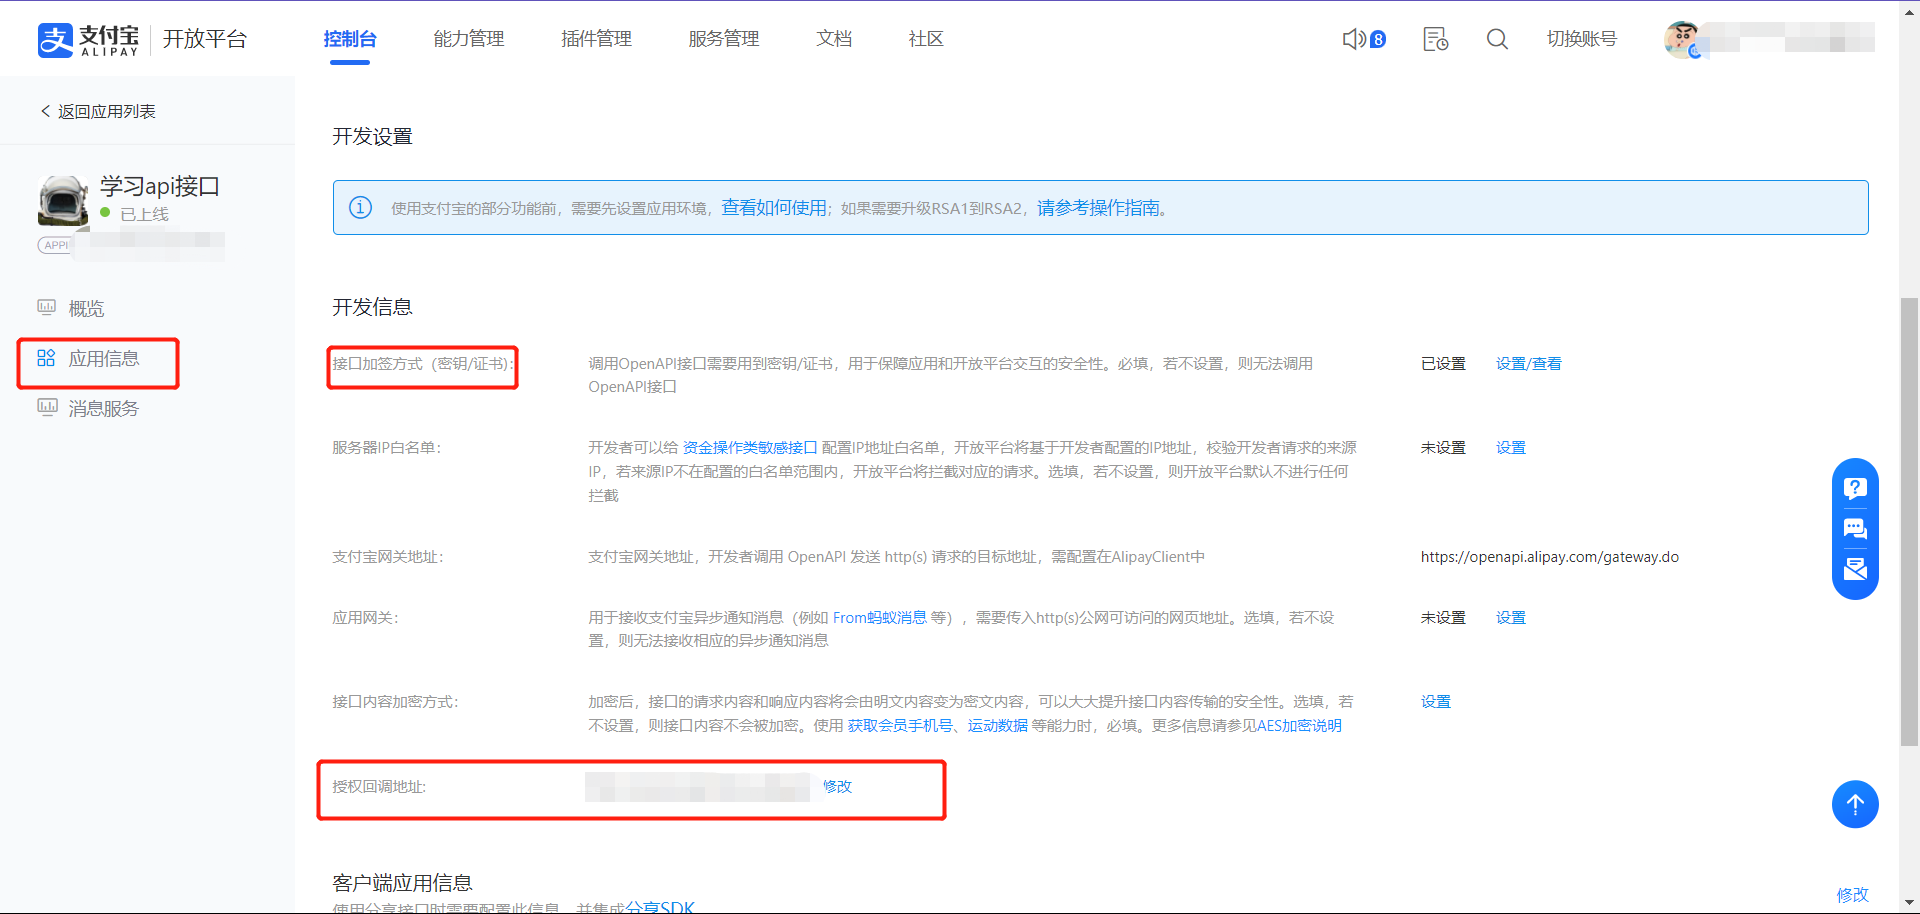The width and height of the screenshot is (1920, 914).
Task: Open the 能力管理 tab
Action: pos(468,38)
